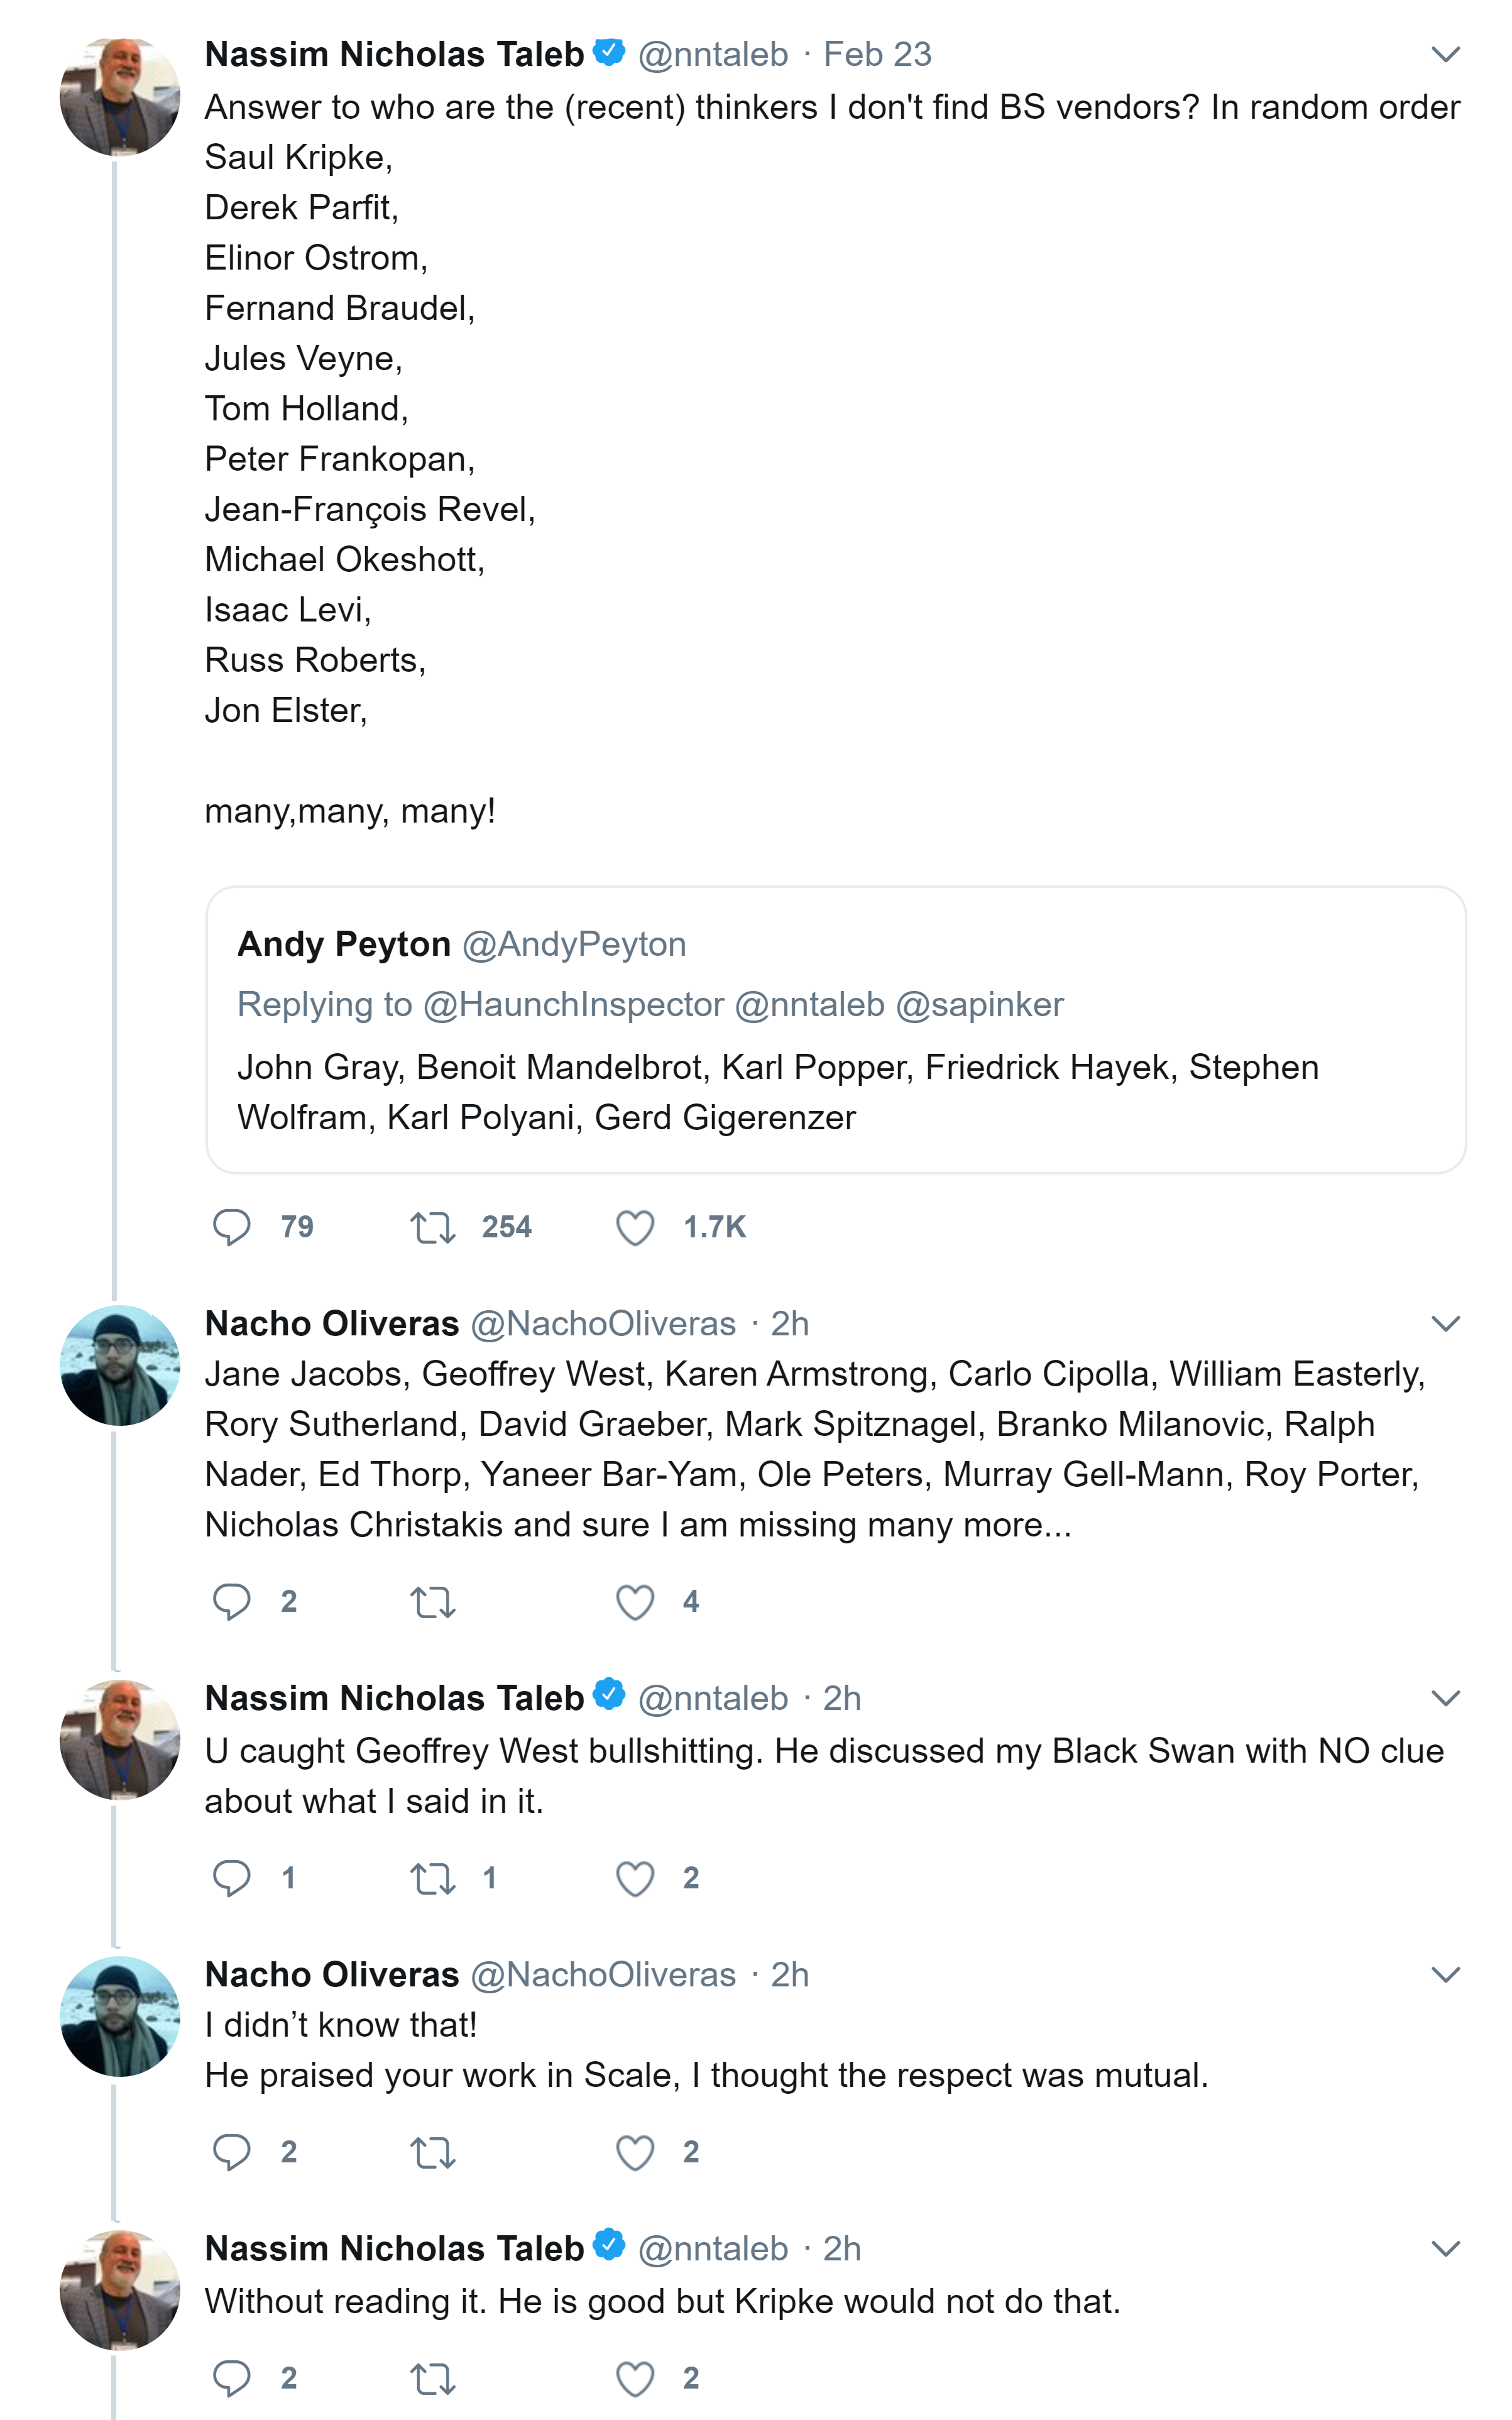Open the @AndyPeyton handle in quoted tweet
The height and width of the screenshot is (2420, 1512).
click(x=574, y=944)
